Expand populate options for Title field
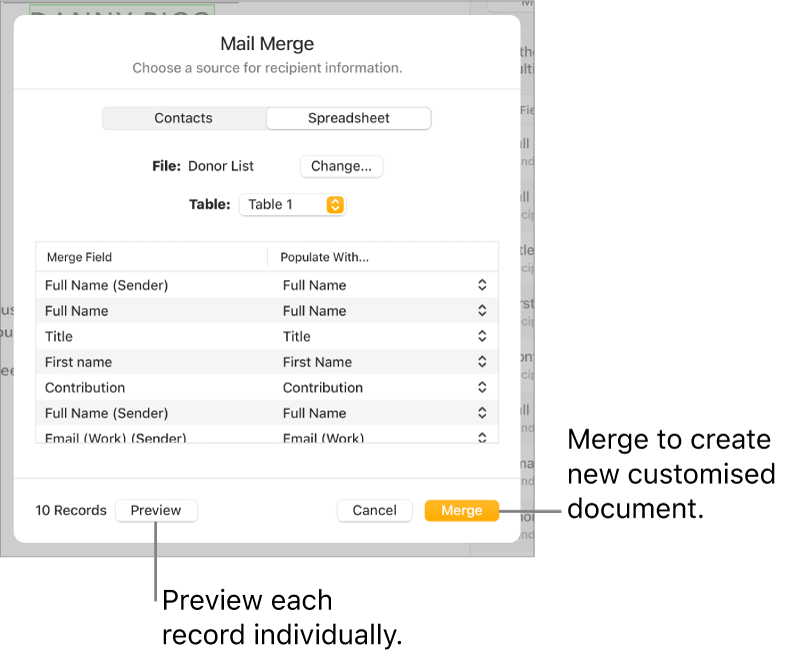 click(x=482, y=337)
